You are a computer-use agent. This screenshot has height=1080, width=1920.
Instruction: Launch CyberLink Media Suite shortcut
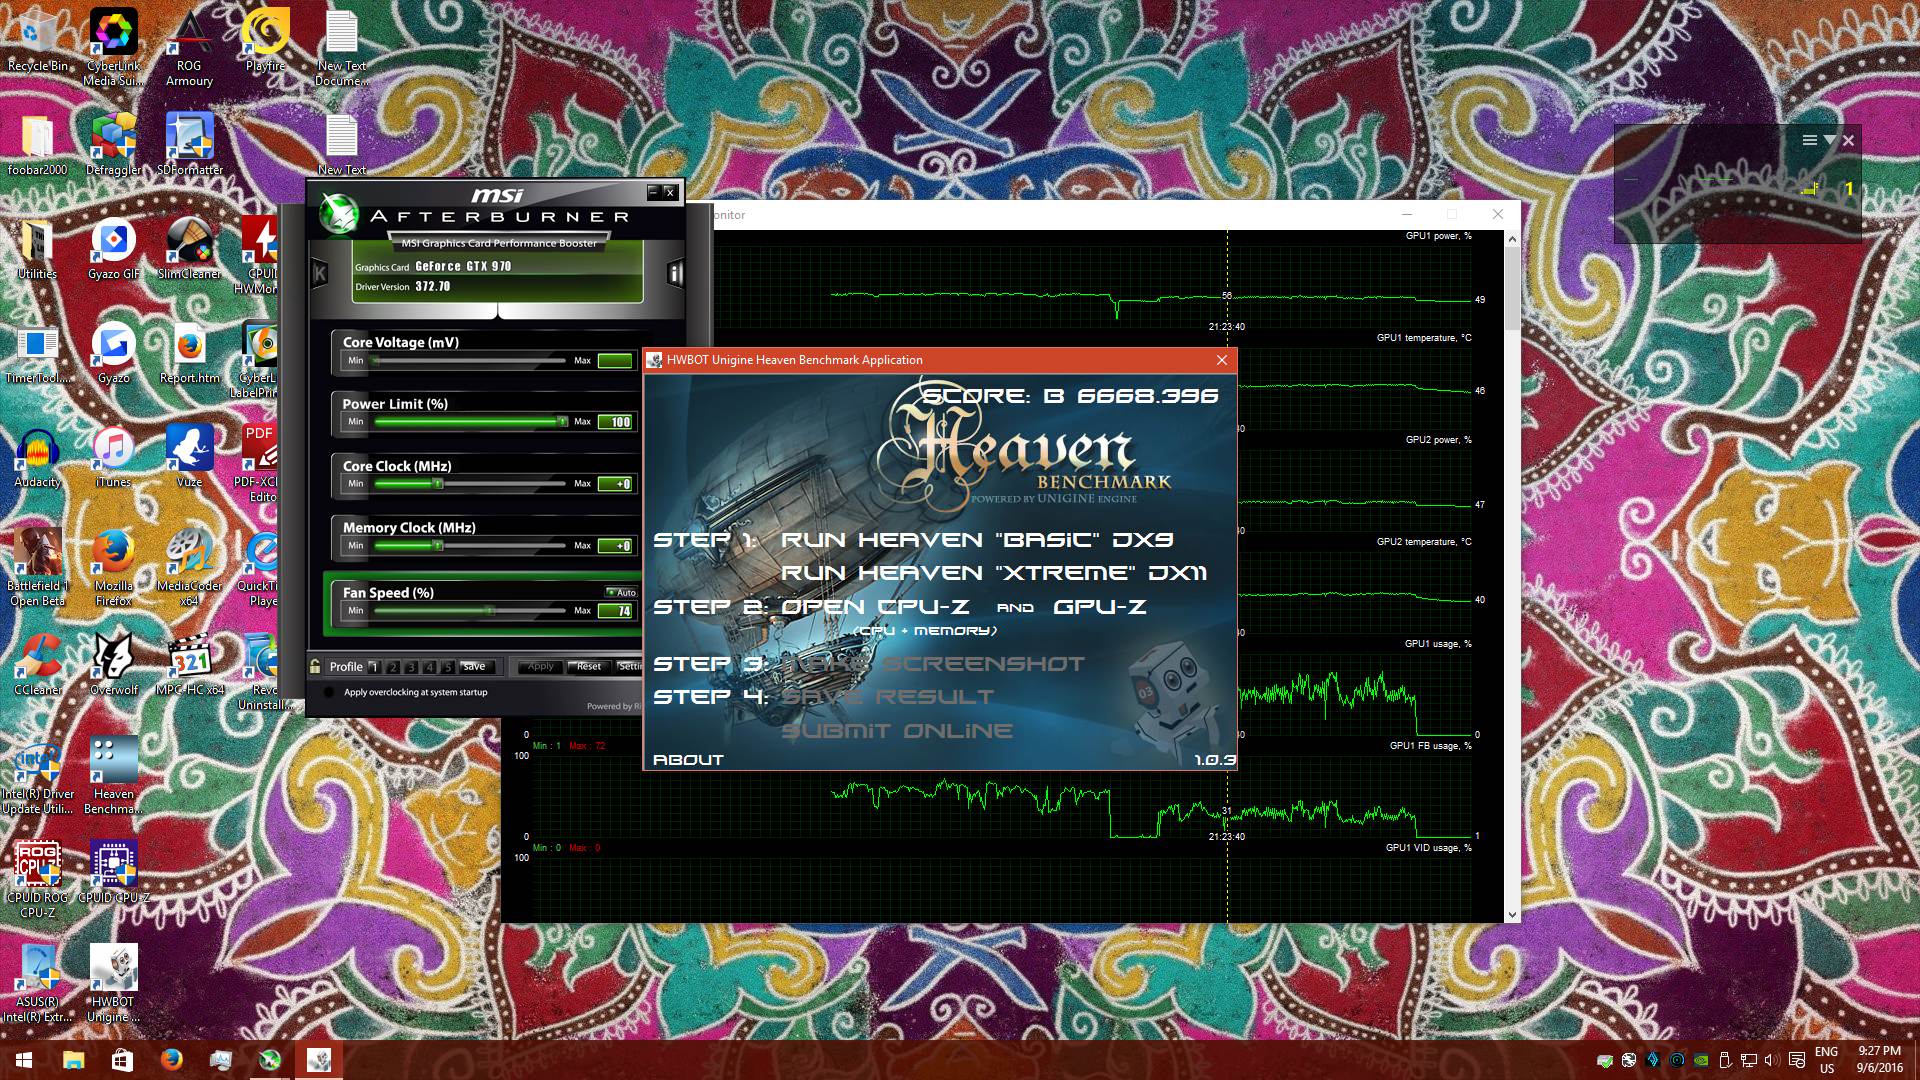point(113,48)
